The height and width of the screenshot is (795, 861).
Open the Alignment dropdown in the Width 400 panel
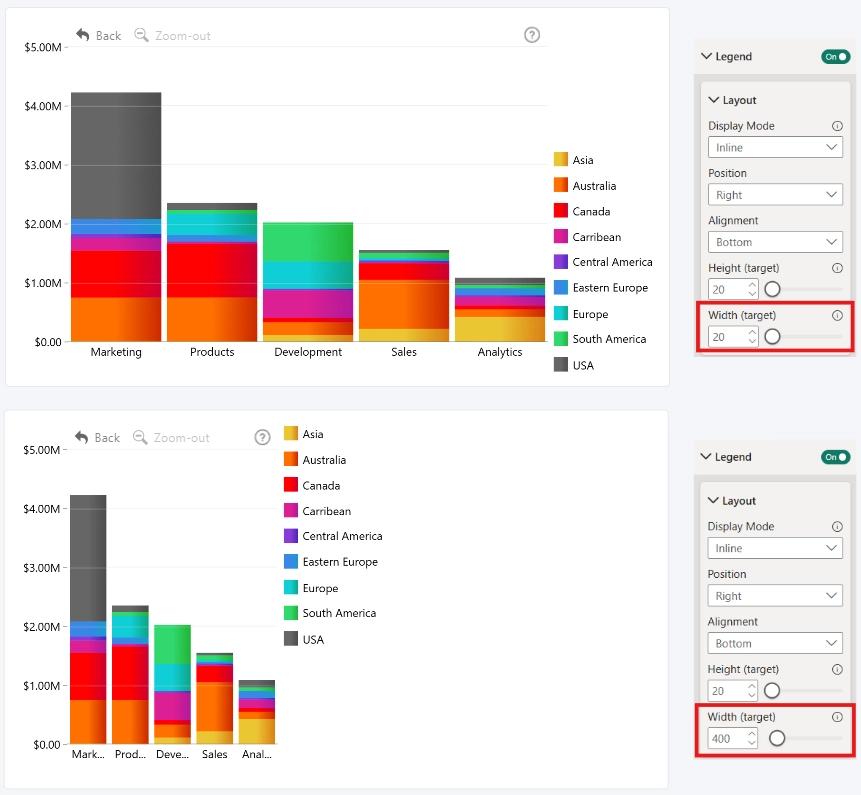(x=775, y=643)
